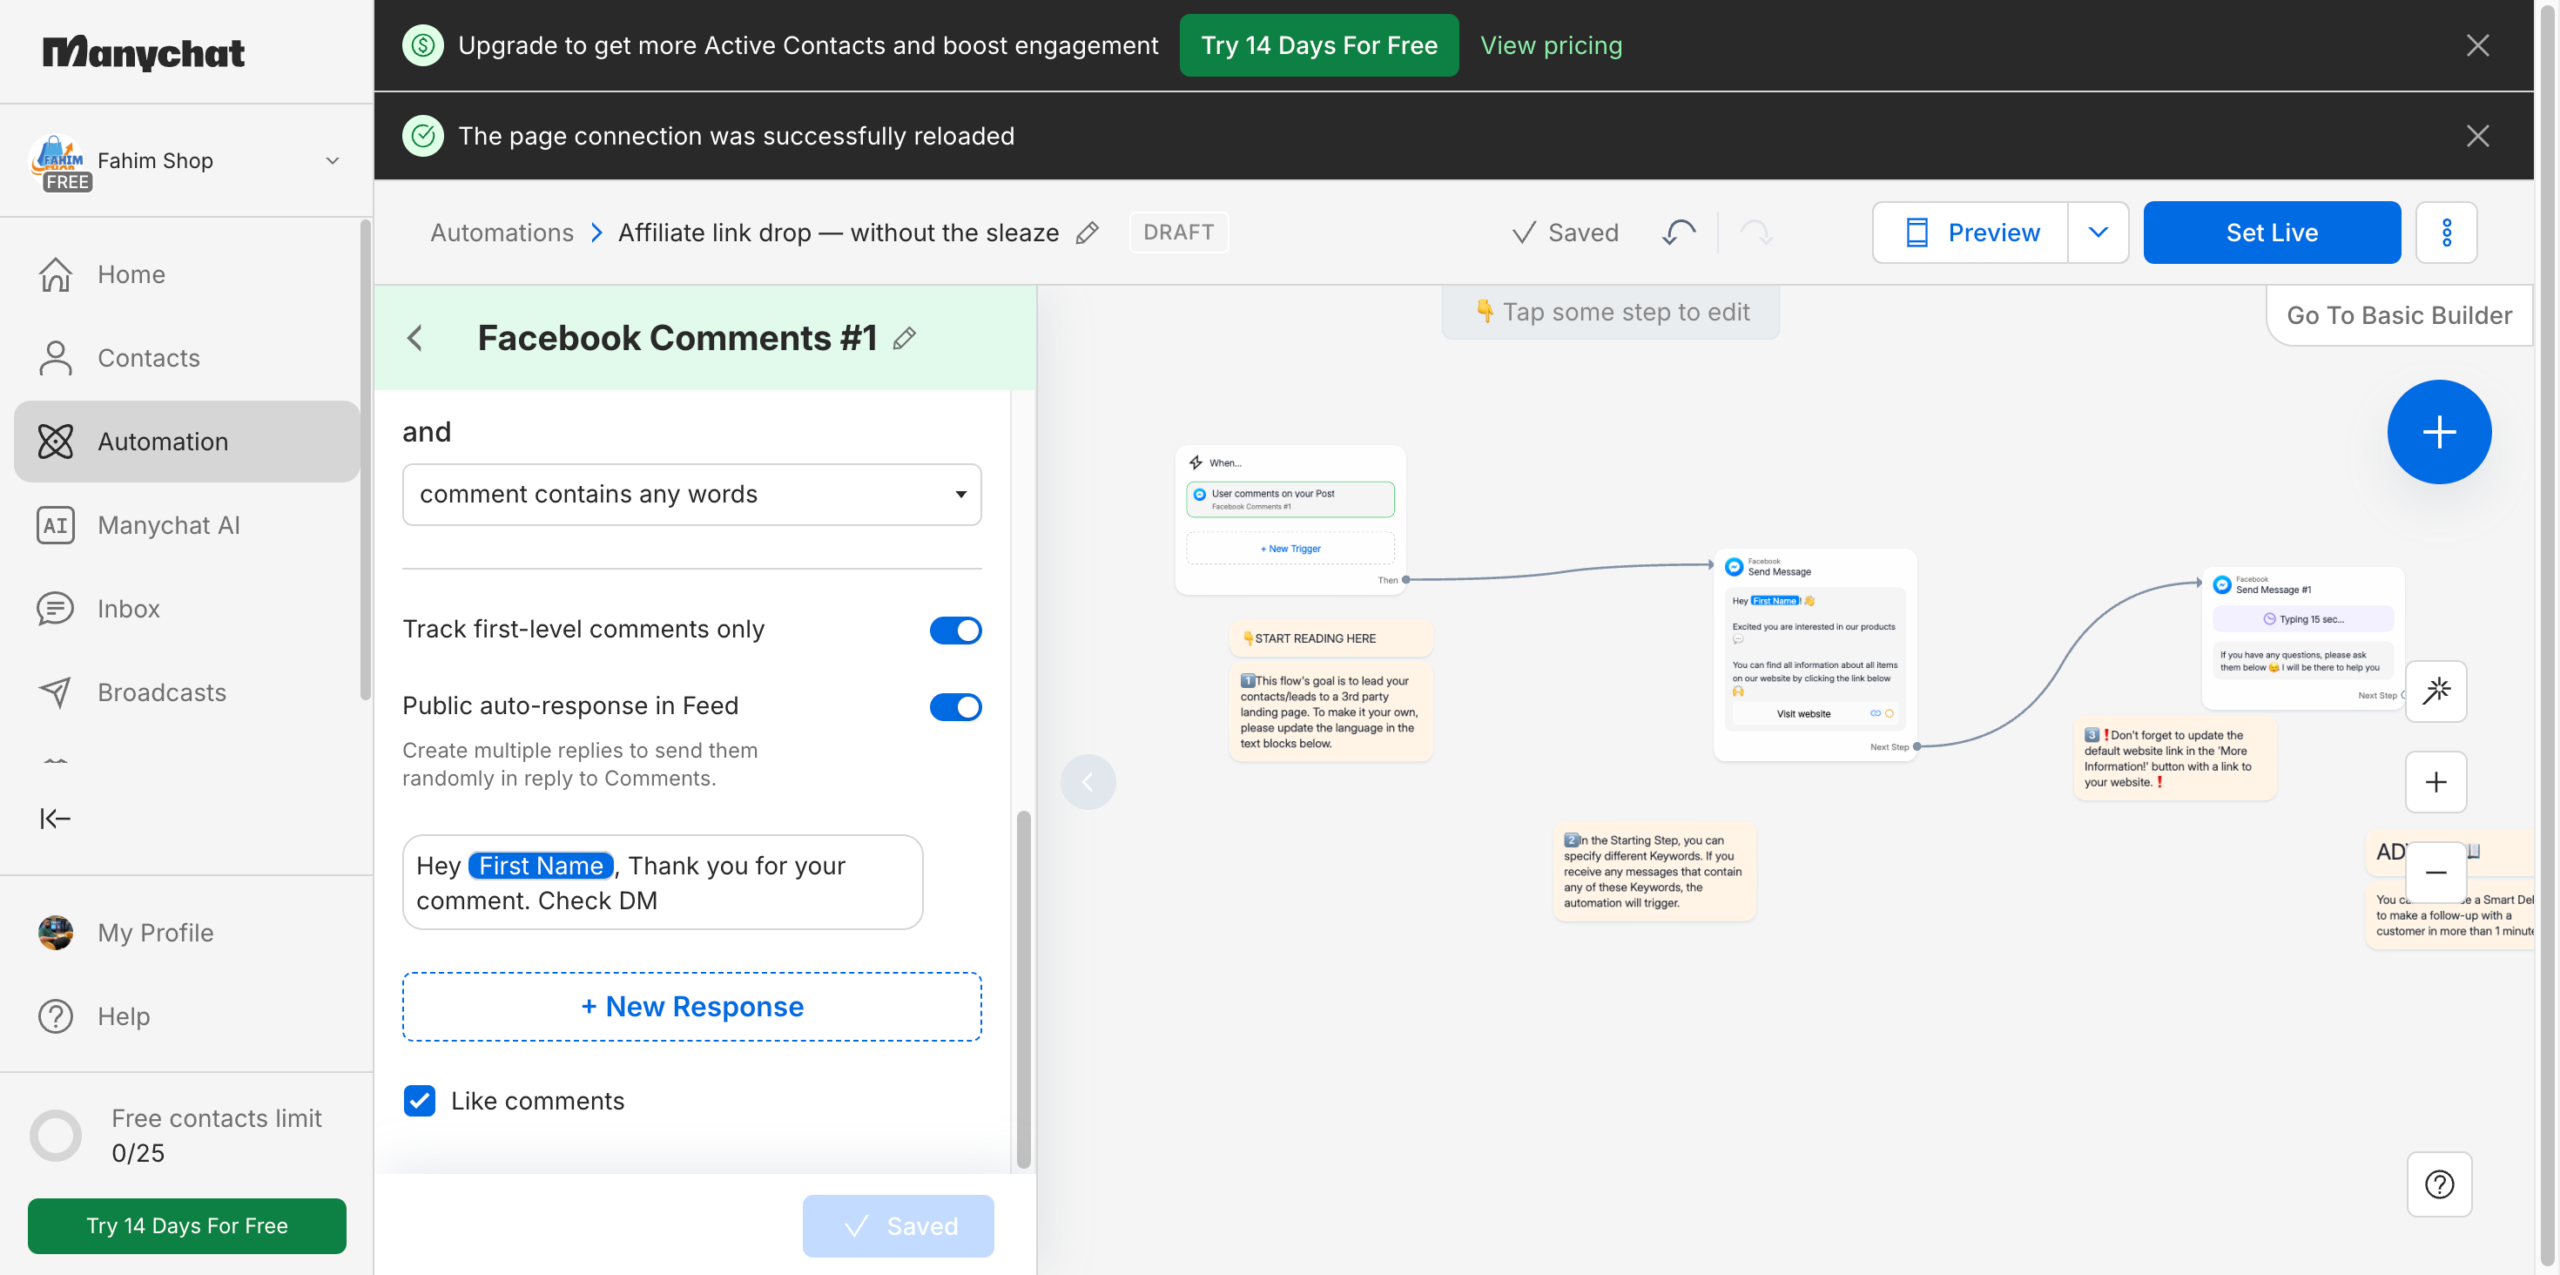Select Automation in sidebar
Viewport: 2560px width, 1275px height.
(x=186, y=442)
